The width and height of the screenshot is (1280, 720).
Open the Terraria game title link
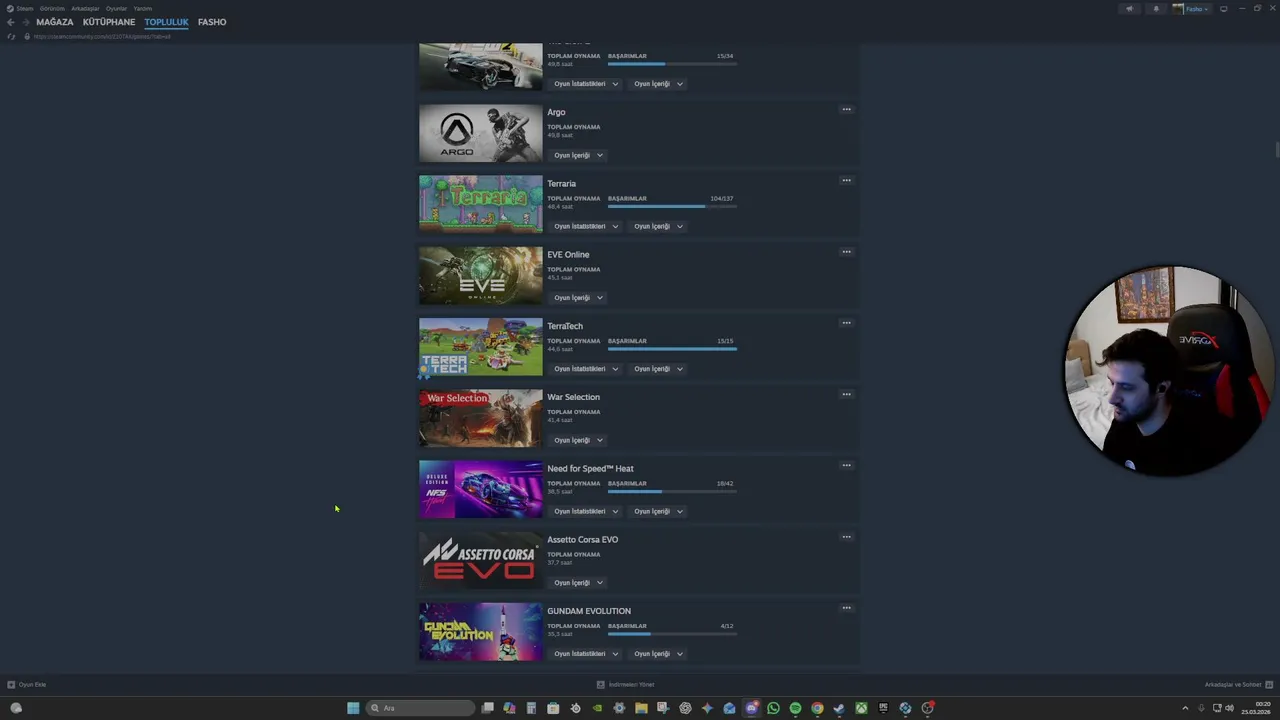click(561, 184)
